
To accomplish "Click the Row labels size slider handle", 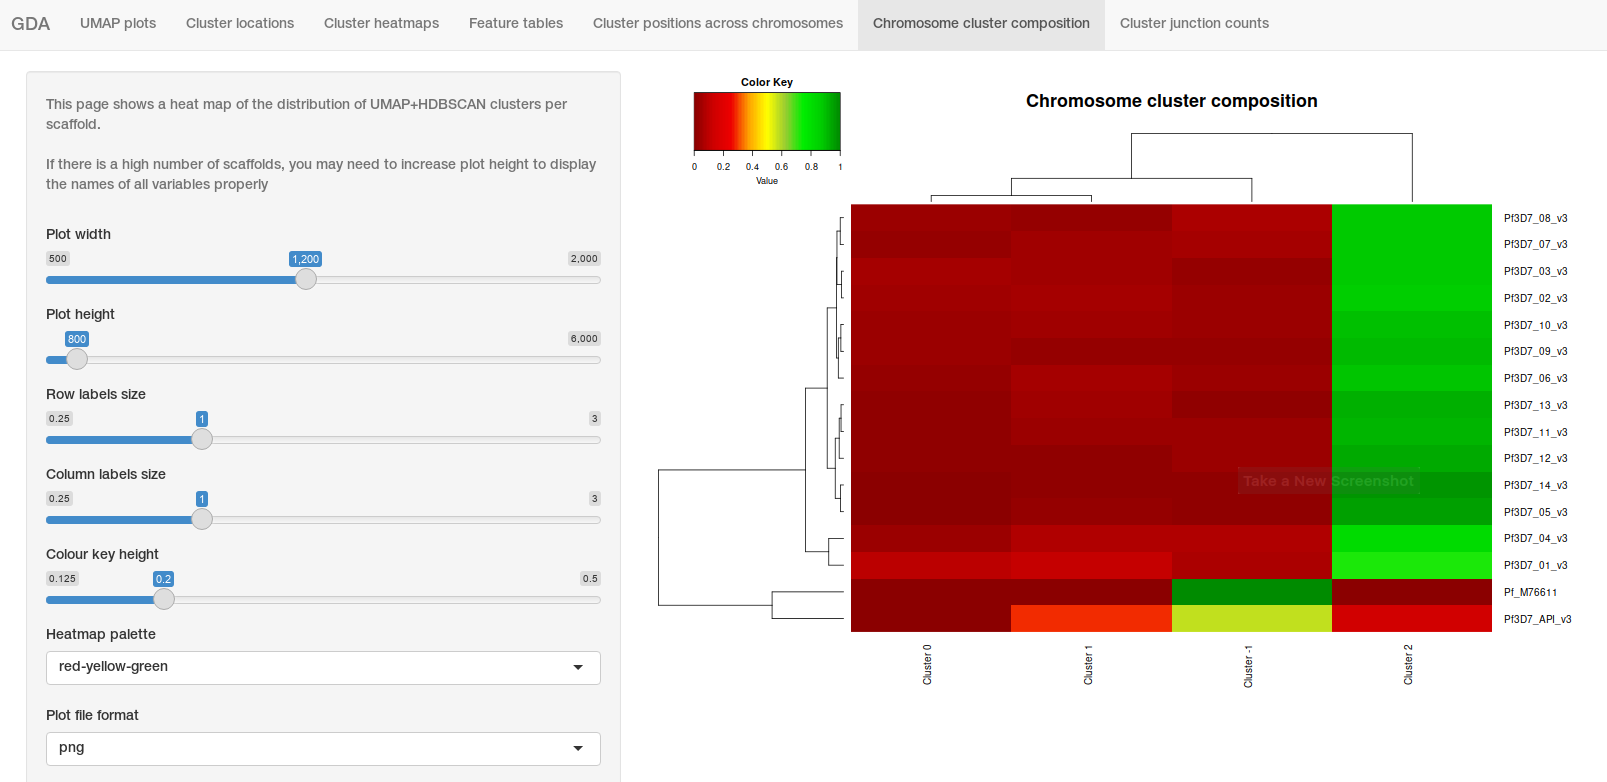I will (202, 439).
